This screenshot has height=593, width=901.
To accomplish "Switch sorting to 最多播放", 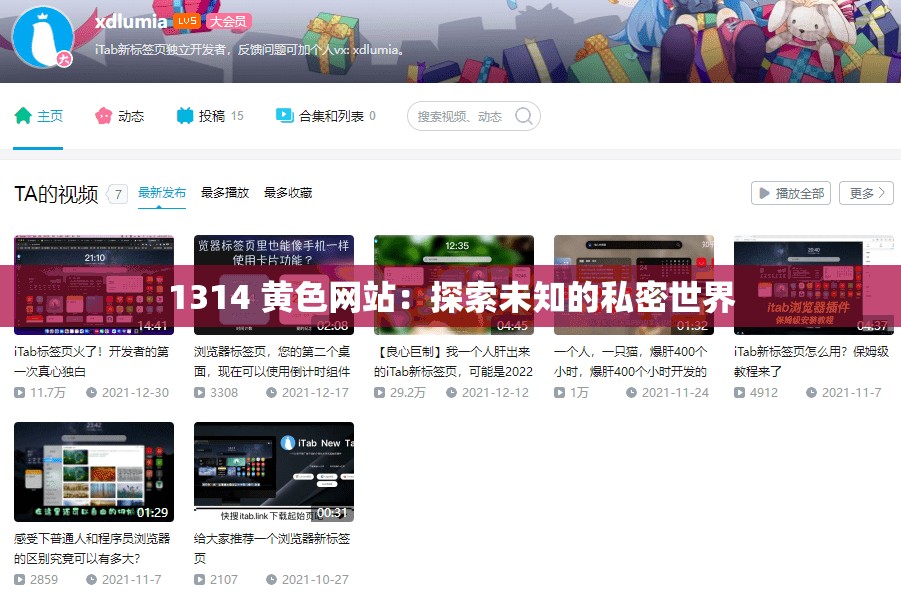I will [x=224, y=191].
